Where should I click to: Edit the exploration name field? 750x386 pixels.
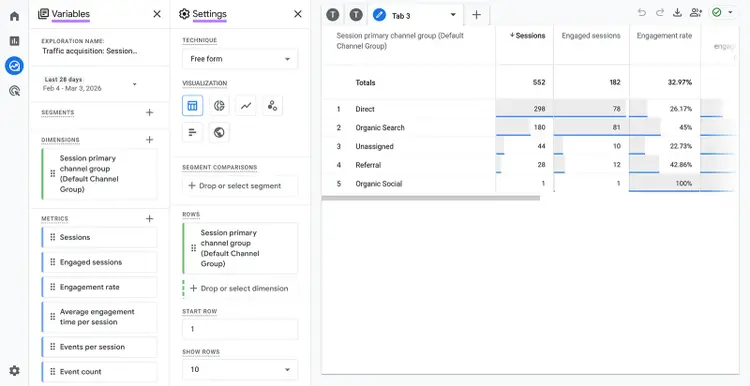click(x=89, y=51)
